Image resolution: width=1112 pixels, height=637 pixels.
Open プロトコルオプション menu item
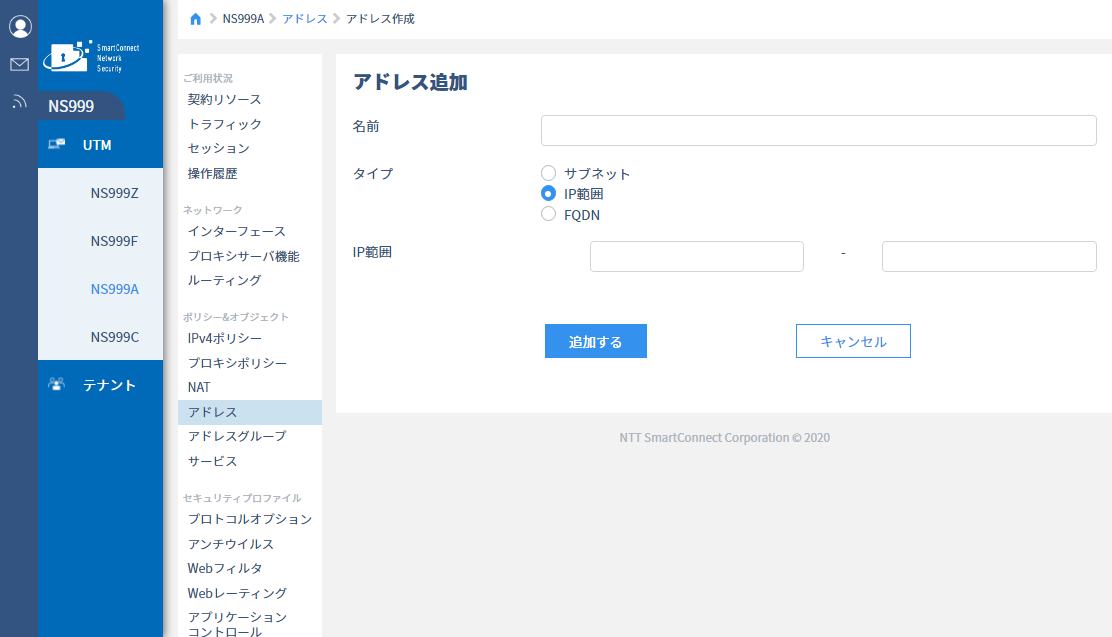pyautogui.click(x=250, y=519)
